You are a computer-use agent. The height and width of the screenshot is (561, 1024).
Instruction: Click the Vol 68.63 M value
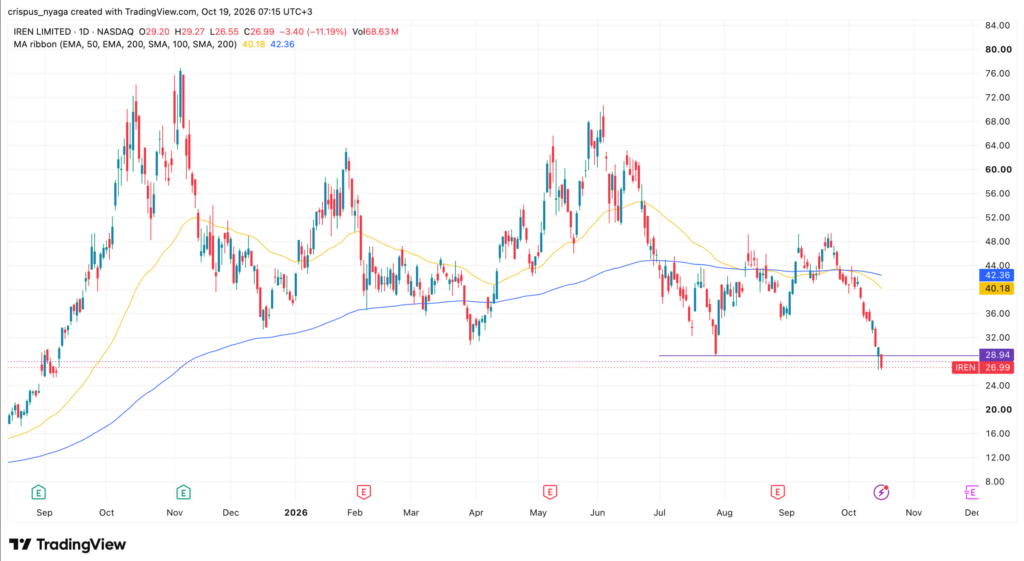tap(376, 31)
